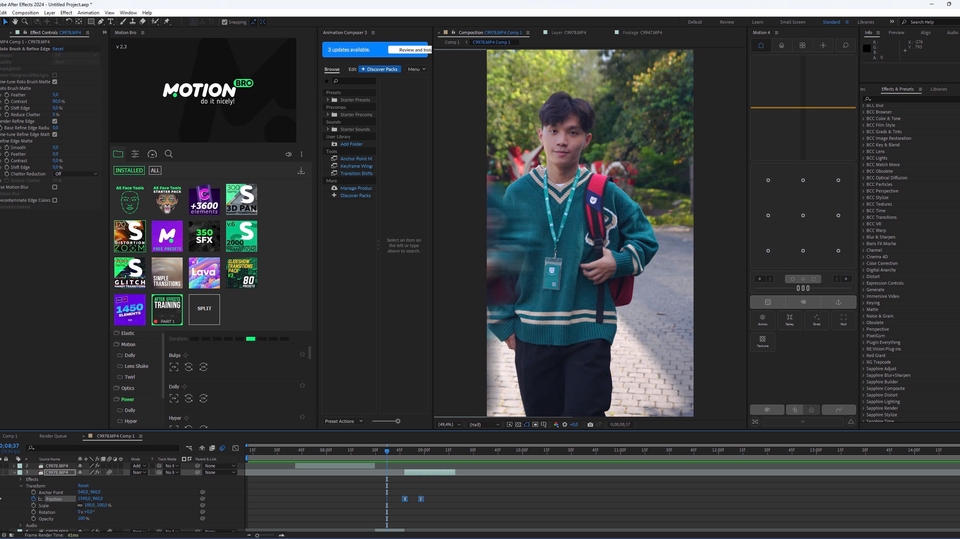Open the Motion Bro search icon
The image size is (960, 539).
pyautogui.click(x=168, y=154)
